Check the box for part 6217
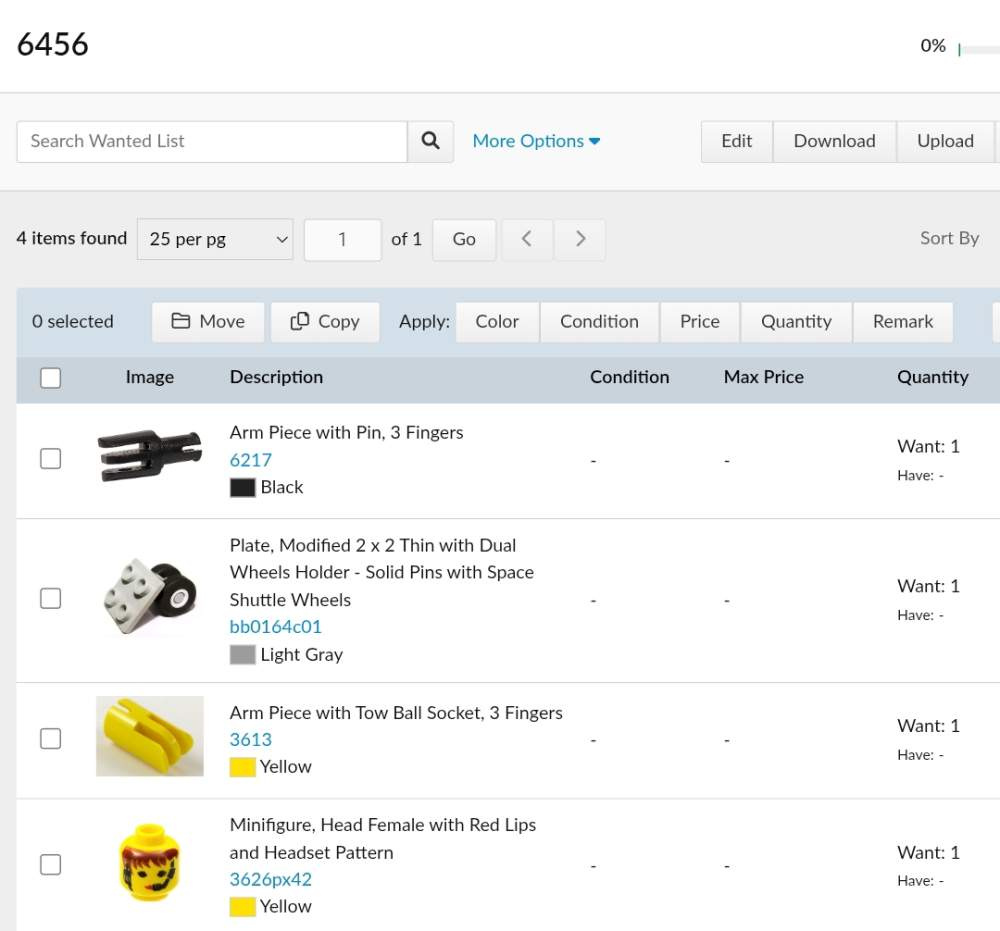 point(50,459)
